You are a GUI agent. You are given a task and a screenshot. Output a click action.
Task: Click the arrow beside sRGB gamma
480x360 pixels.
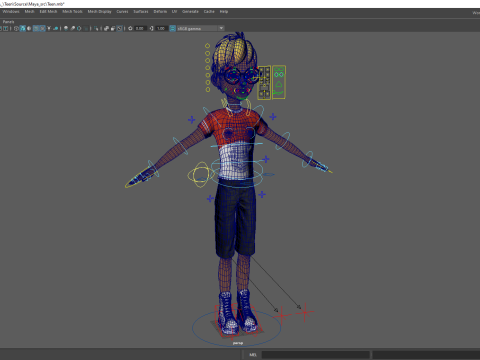click(x=221, y=28)
